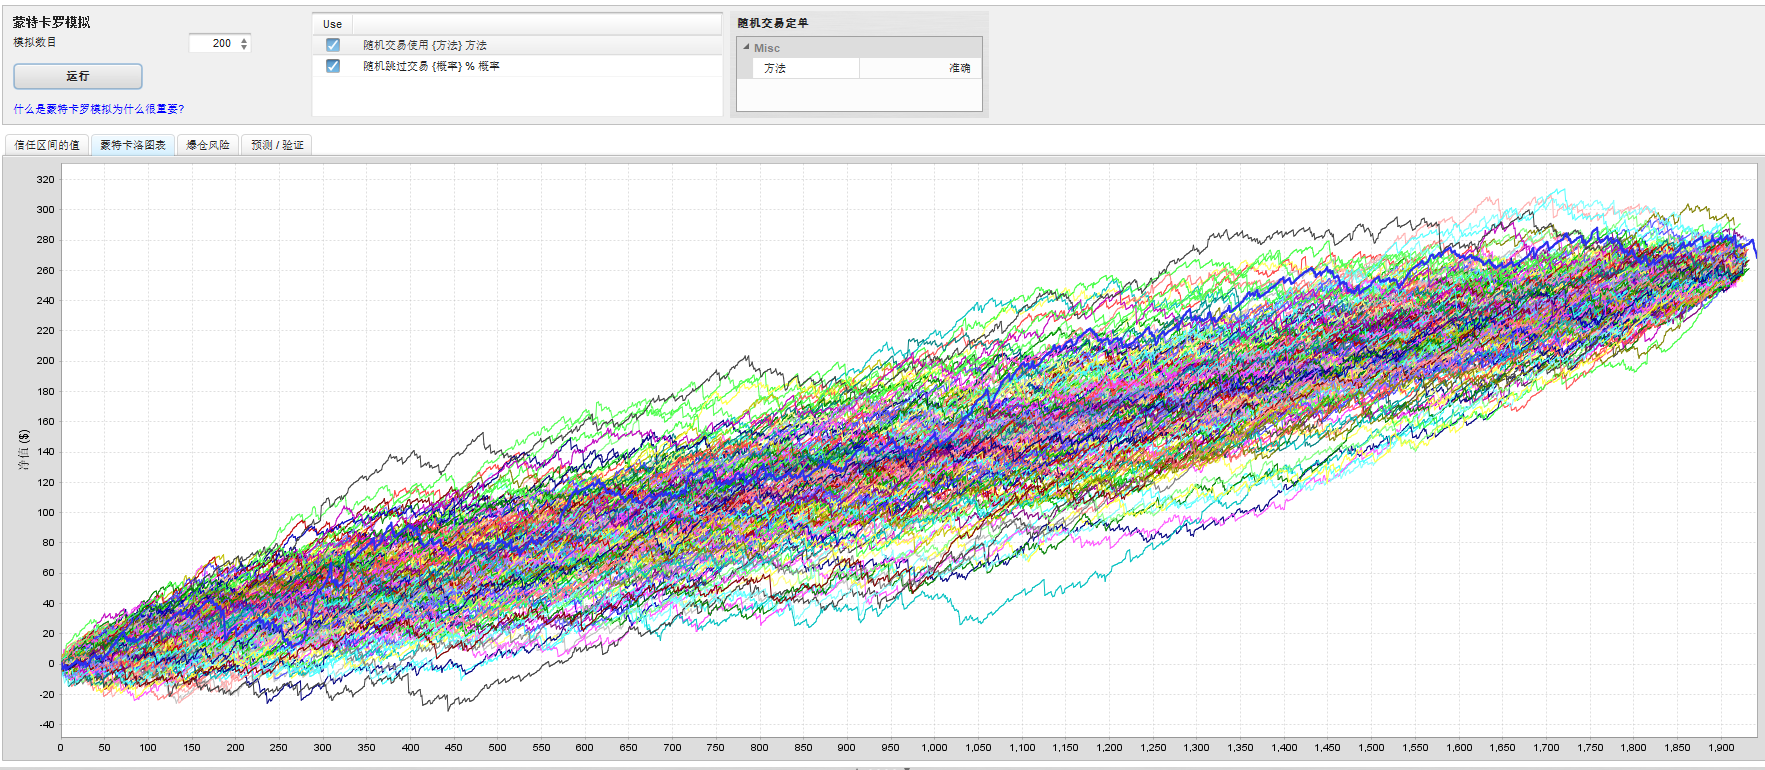Decrease 模拟数目 with the down arrow

(x=244, y=47)
